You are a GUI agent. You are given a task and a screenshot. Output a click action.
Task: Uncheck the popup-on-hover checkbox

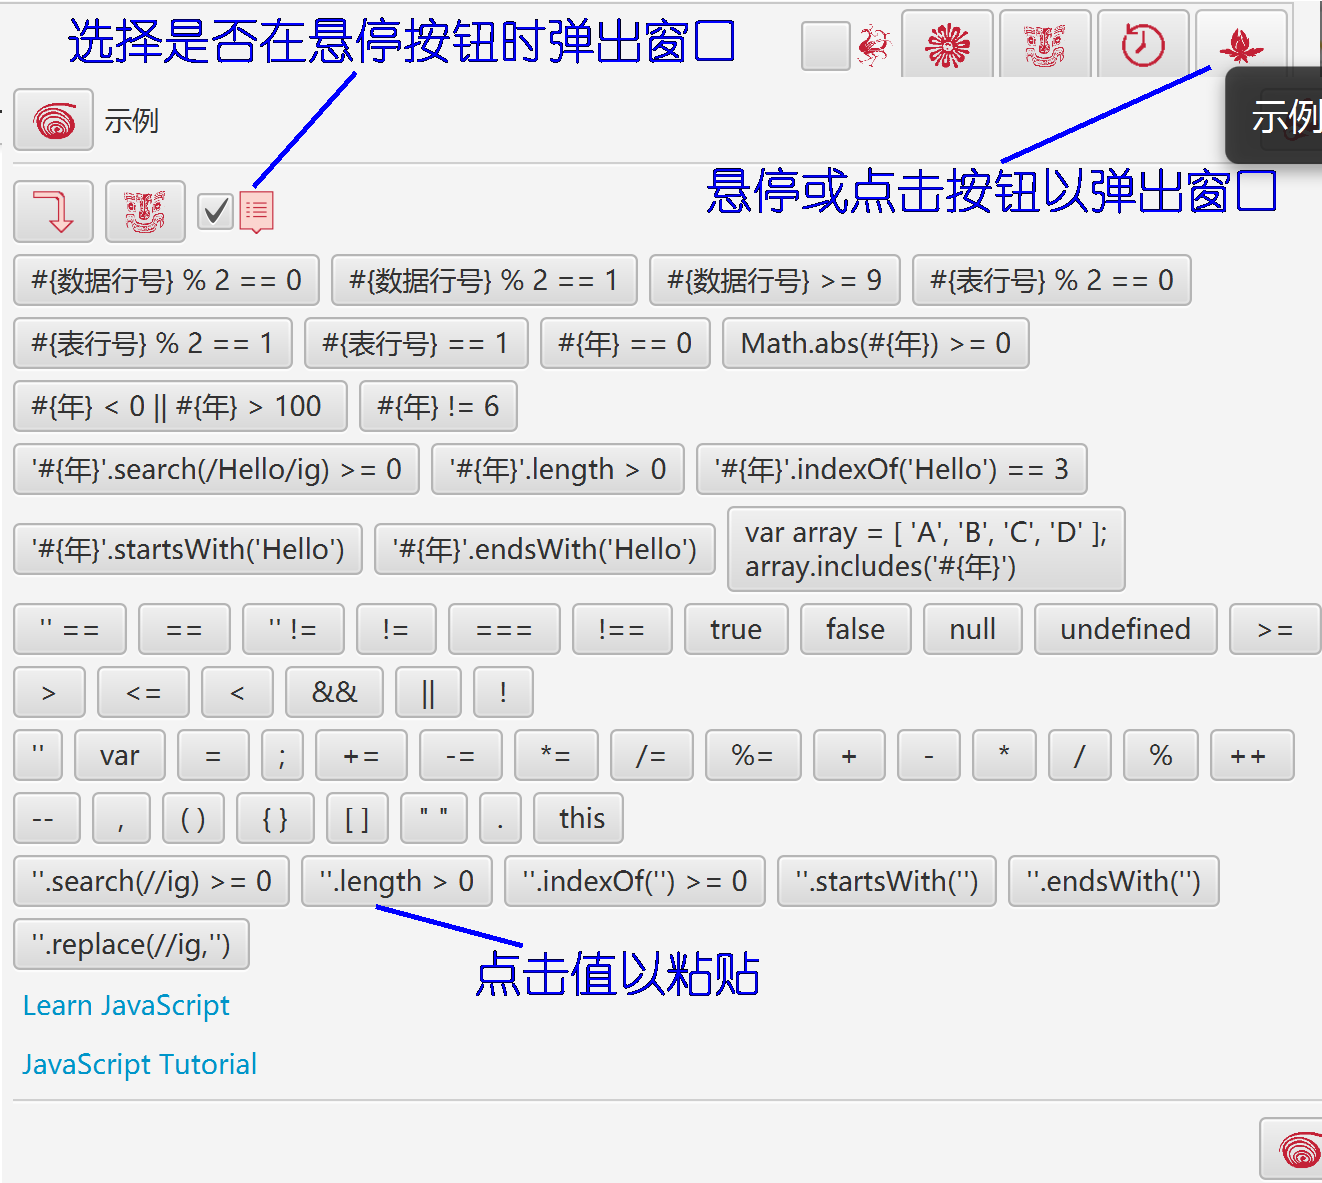(x=215, y=211)
